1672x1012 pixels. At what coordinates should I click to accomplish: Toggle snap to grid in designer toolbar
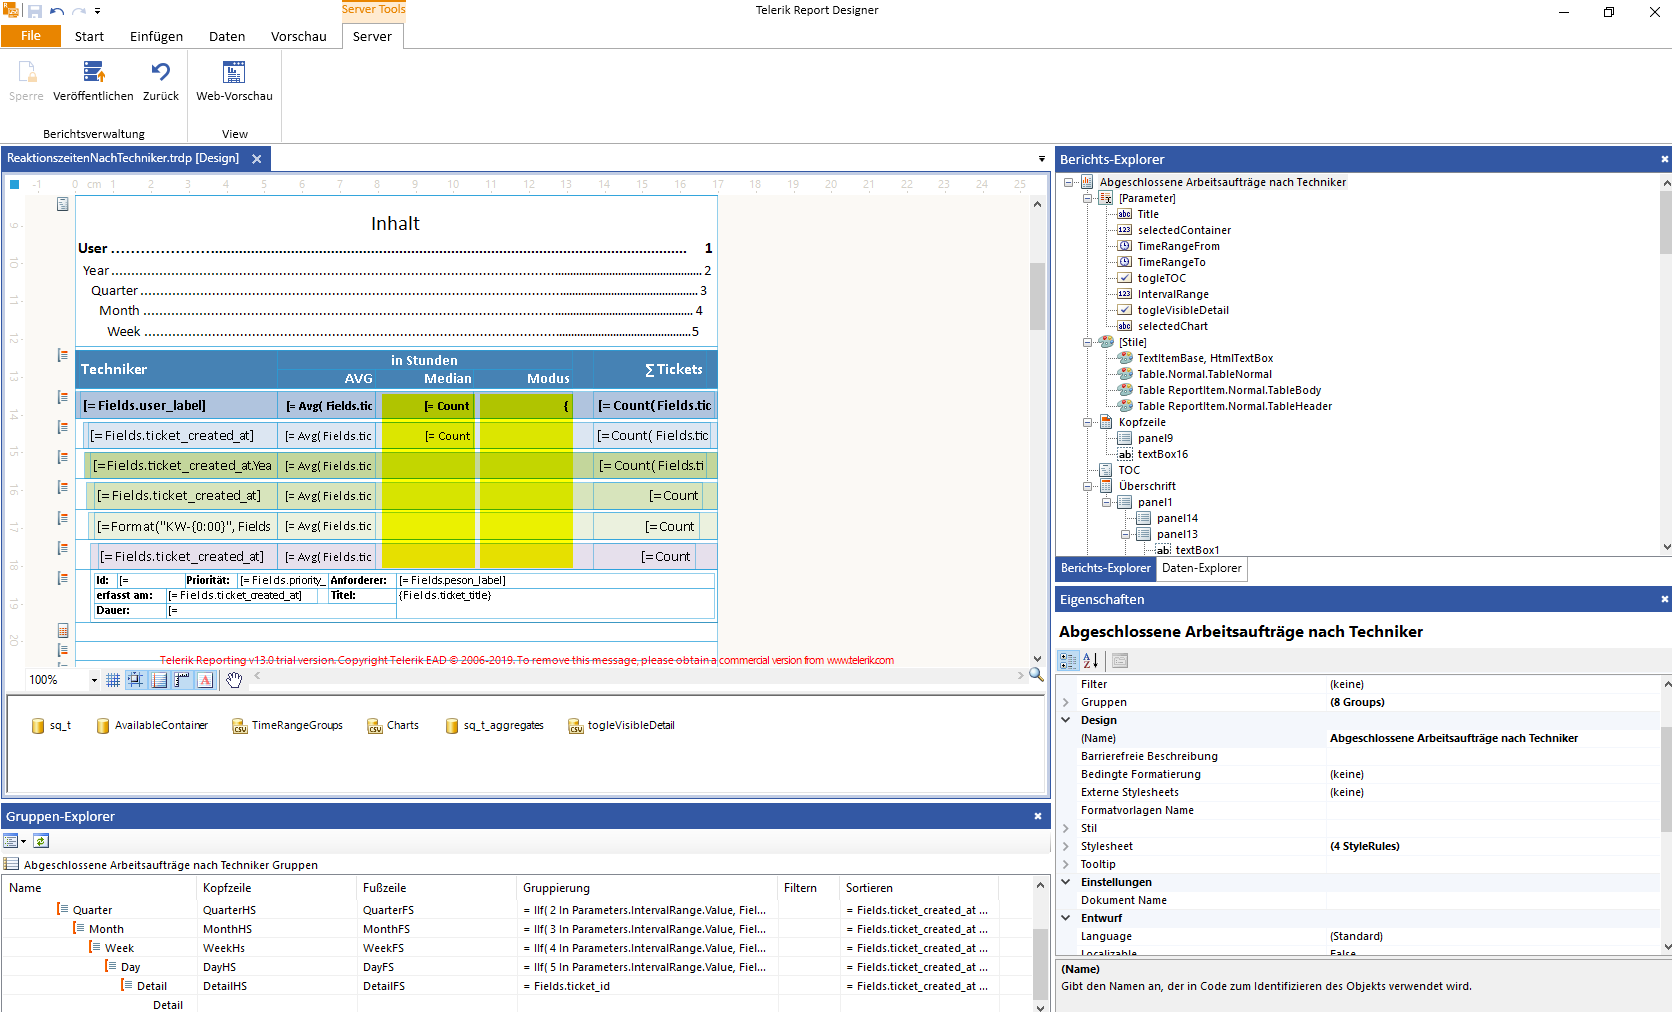pyautogui.click(x=136, y=680)
